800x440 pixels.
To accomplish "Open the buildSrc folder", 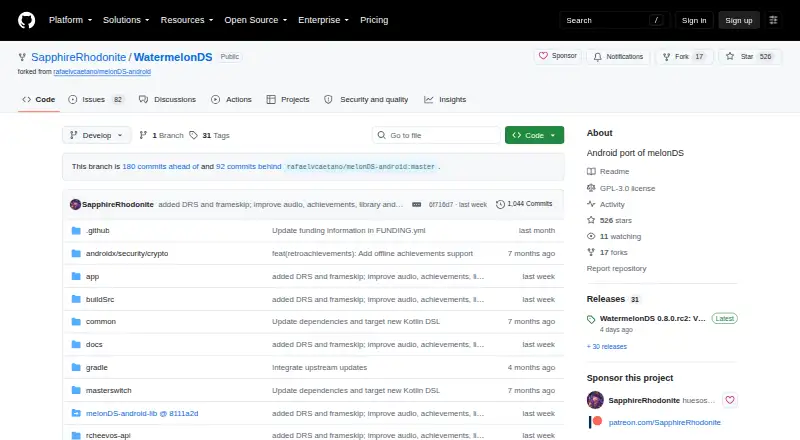I will (100, 300).
